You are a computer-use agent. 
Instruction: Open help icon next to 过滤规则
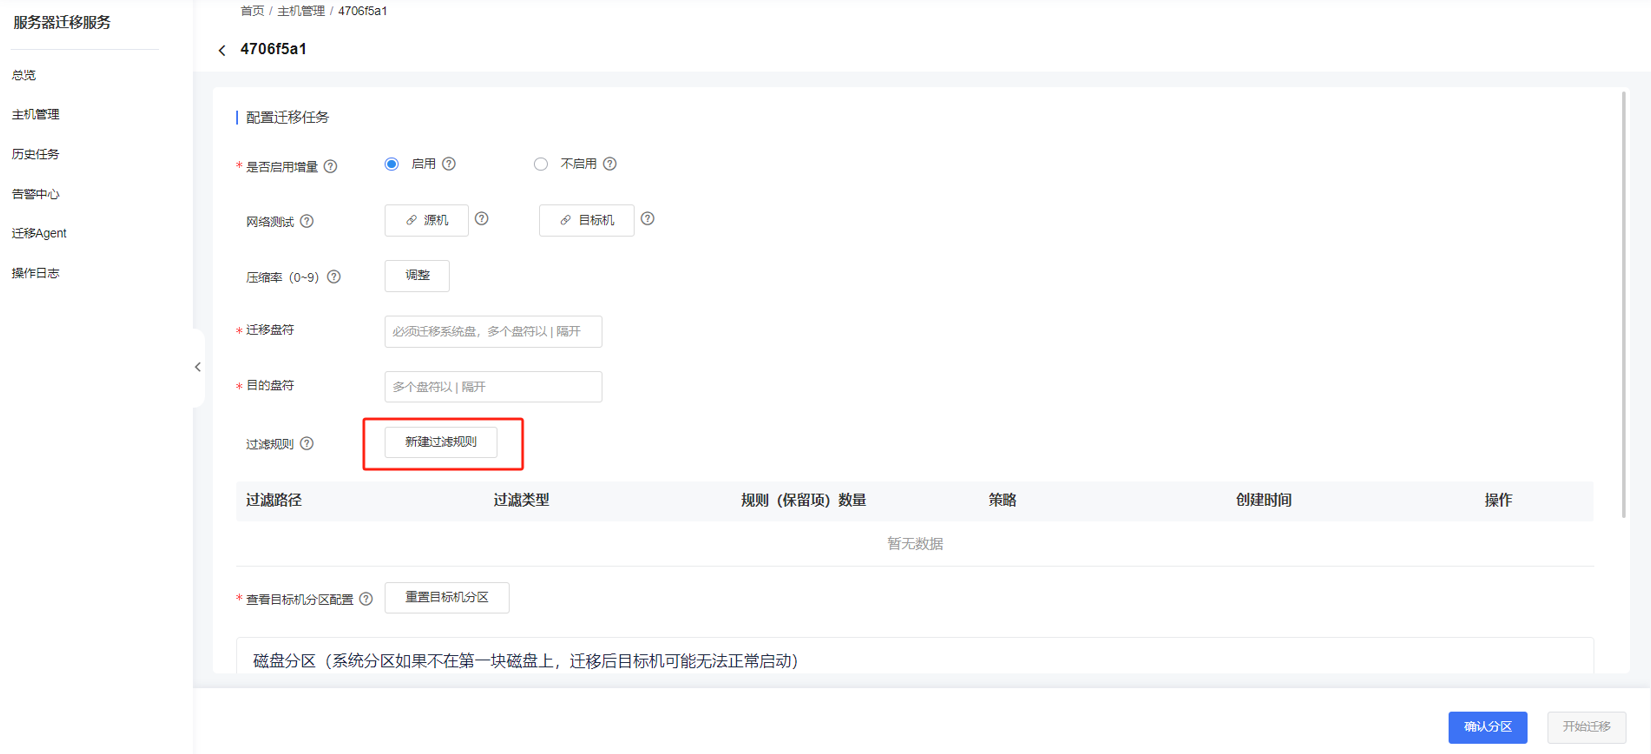[x=307, y=444]
